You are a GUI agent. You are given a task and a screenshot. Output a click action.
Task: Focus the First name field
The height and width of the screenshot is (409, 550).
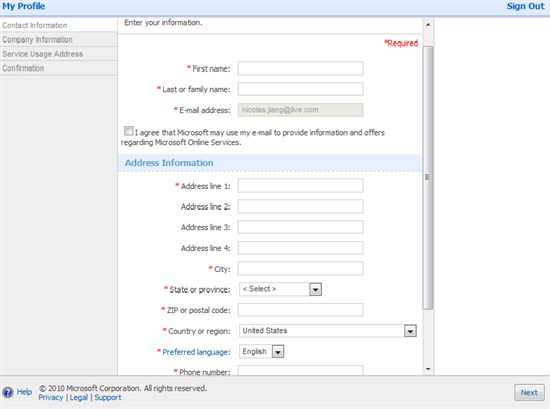point(301,68)
